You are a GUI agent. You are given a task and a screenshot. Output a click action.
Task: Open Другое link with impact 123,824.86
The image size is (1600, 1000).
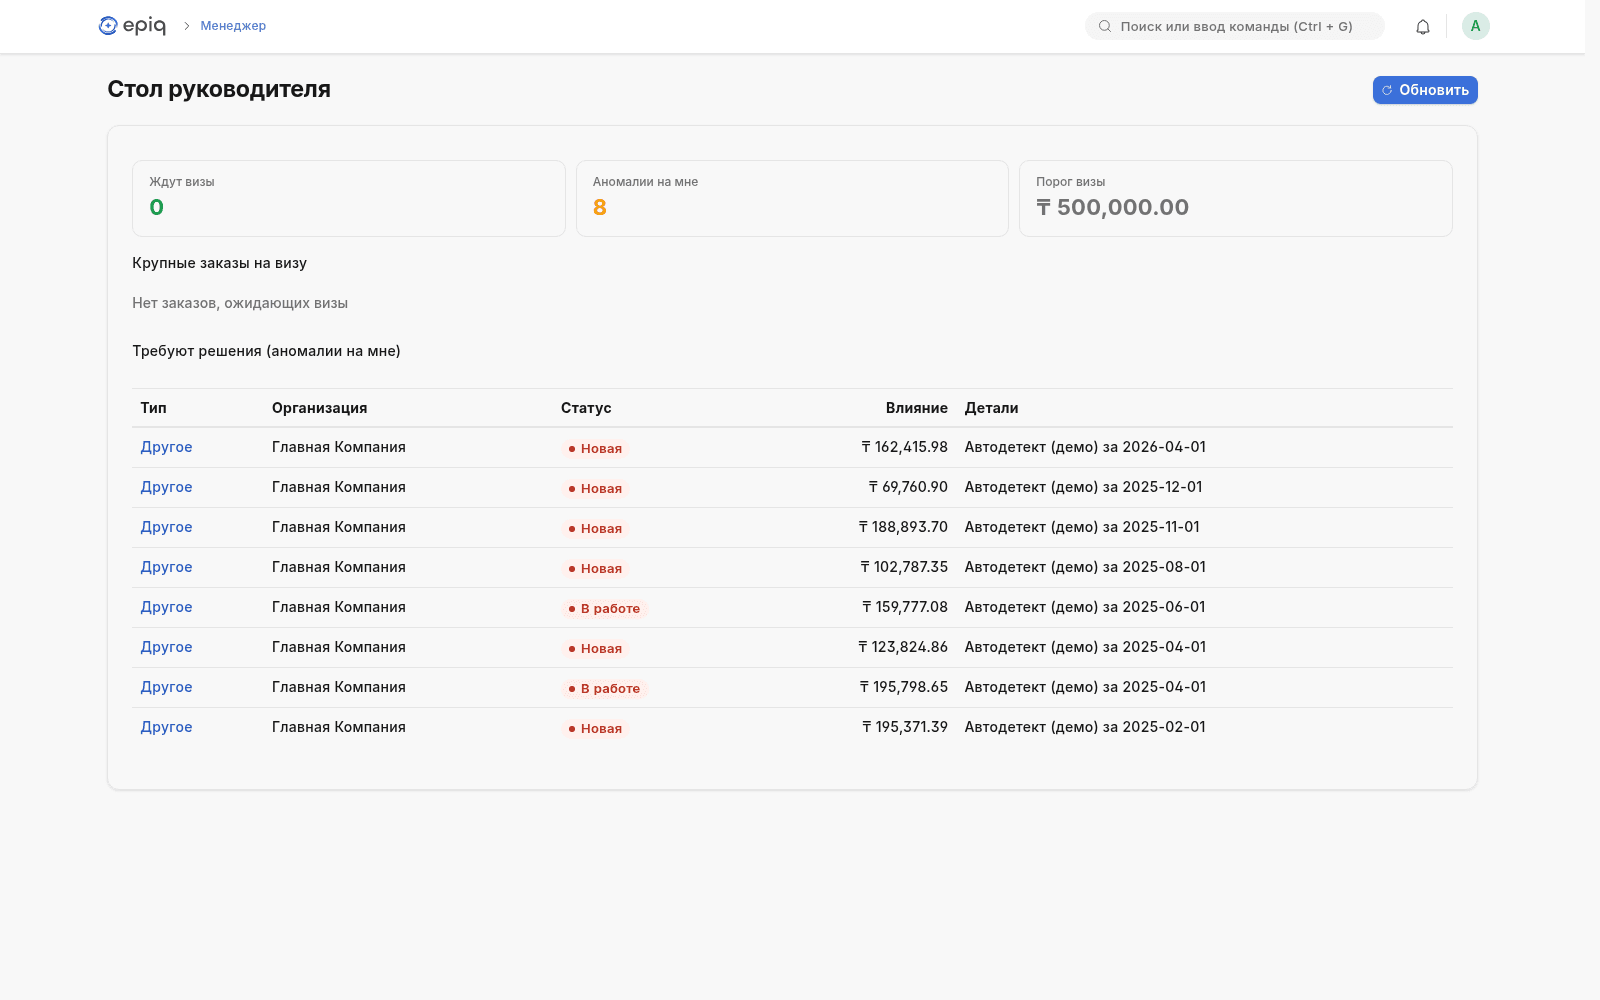(x=166, y=647)
